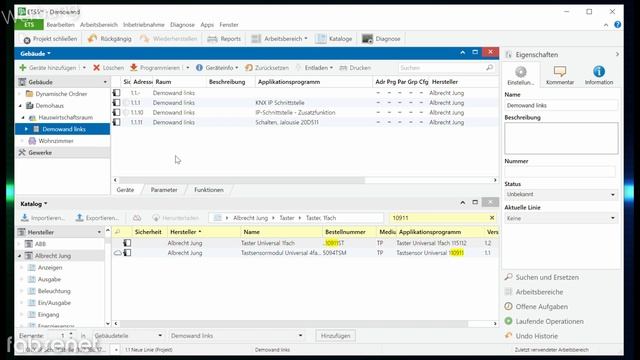The image size is (640, 360).
Task: Open Reports from the toolbar
Action: [224, 39]
